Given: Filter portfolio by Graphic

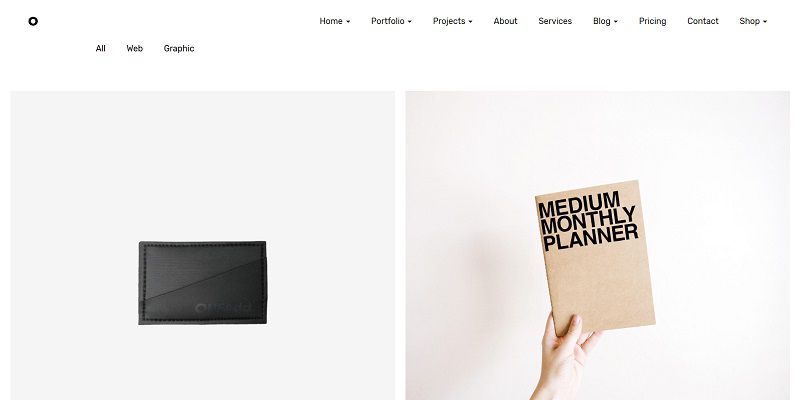Looking at the screenshot, I should 179,48.
